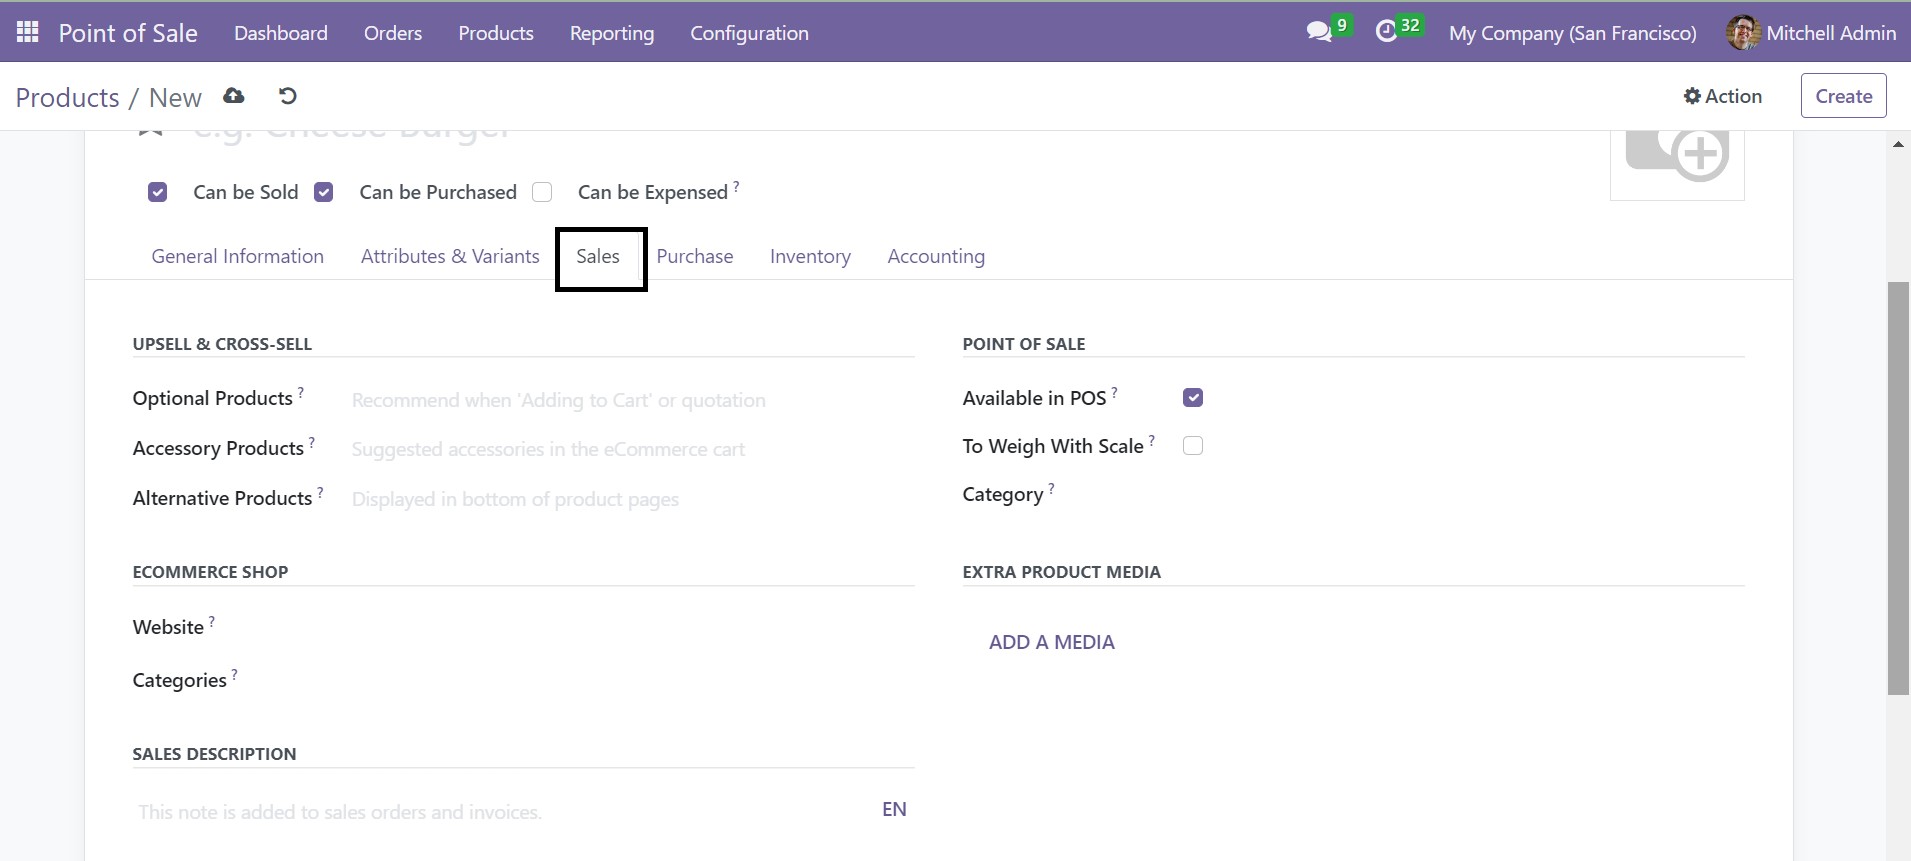Switch to Attributes & Variants tab

[450, 256]
